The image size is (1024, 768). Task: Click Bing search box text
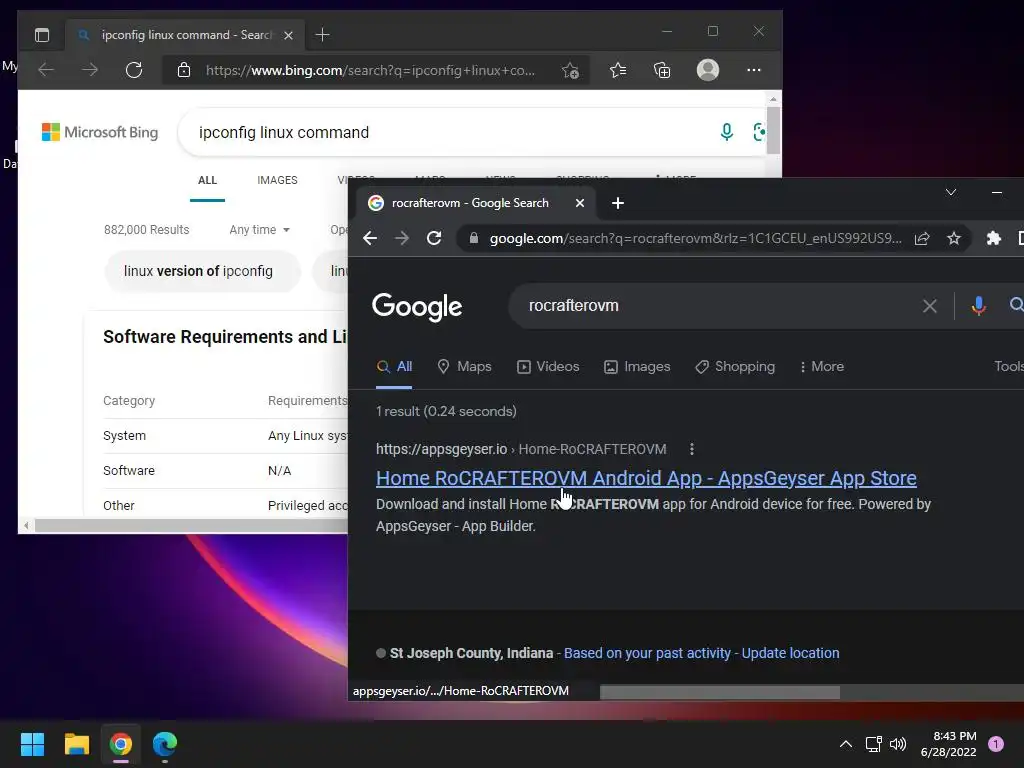pos(284,133)
